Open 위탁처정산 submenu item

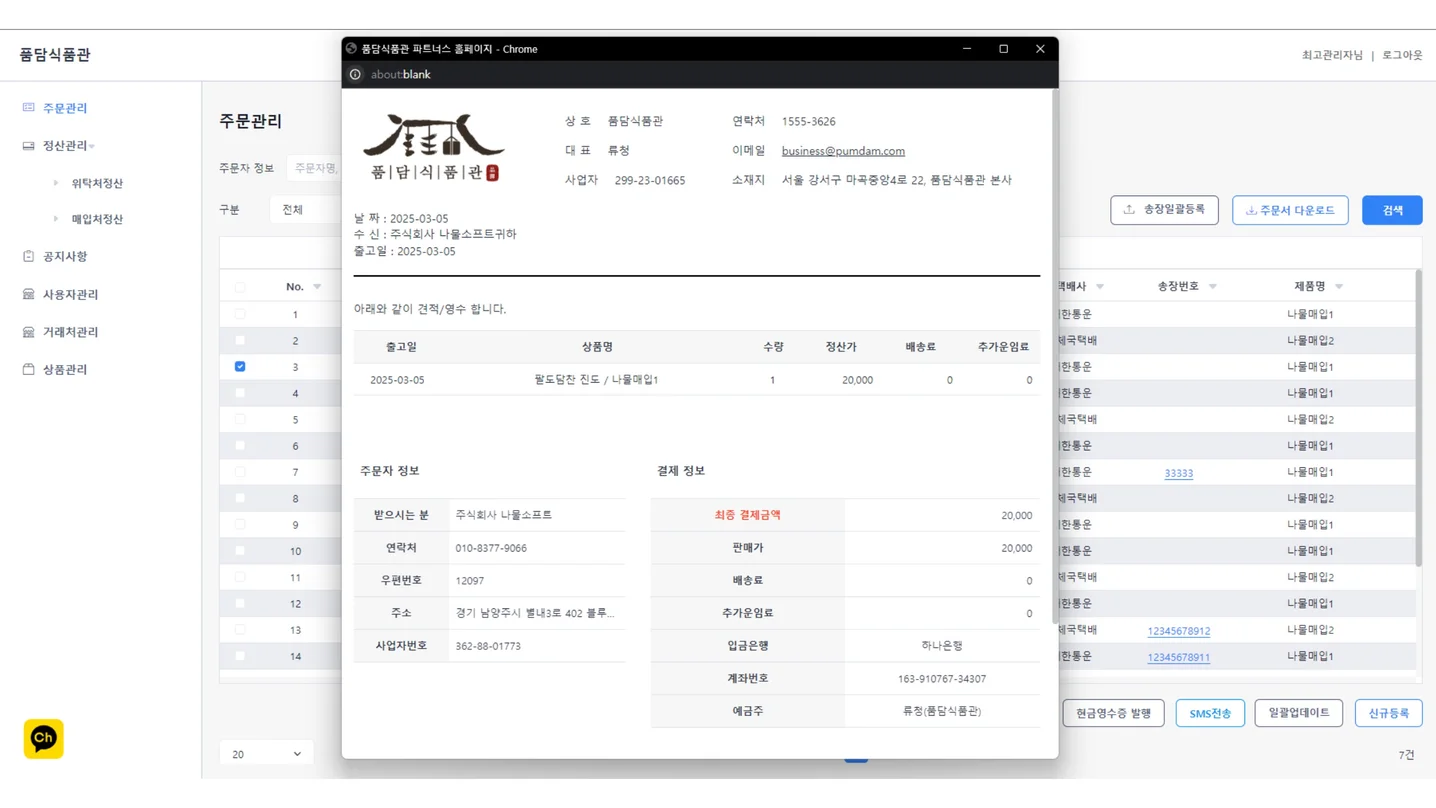tap(97, 183)
